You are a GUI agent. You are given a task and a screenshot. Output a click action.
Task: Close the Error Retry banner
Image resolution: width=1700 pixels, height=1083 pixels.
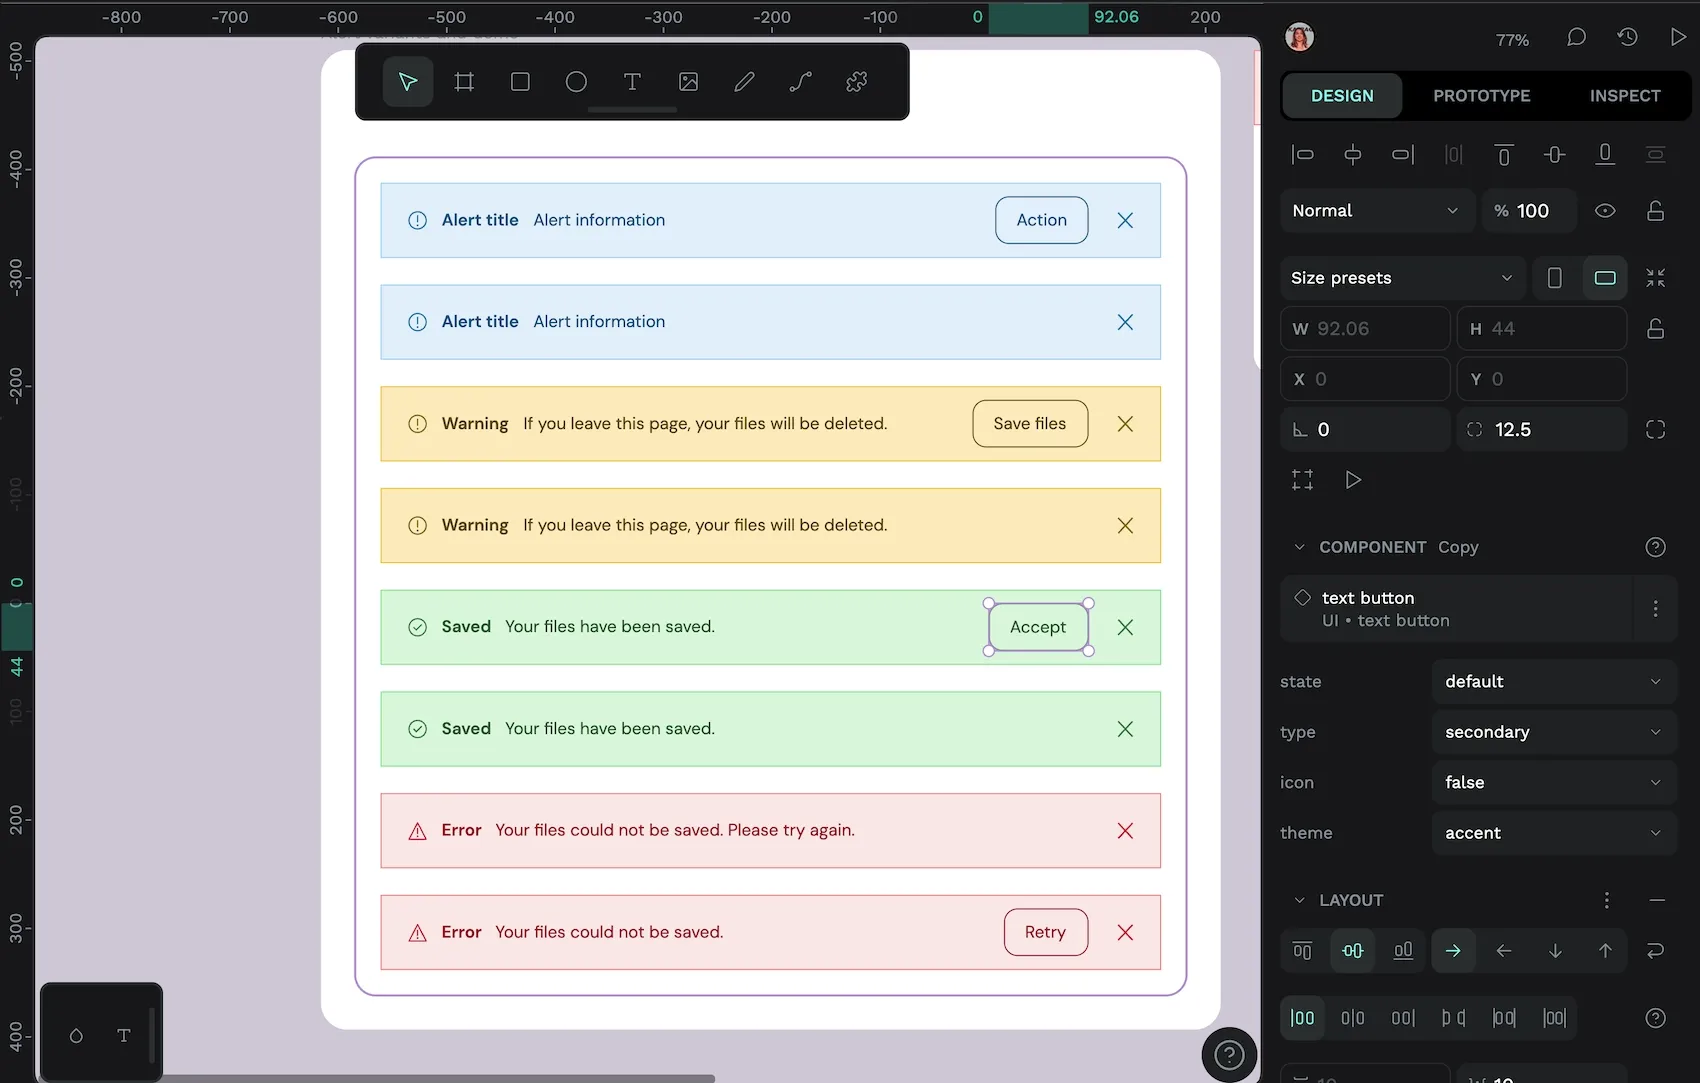tap(1125, 932)
